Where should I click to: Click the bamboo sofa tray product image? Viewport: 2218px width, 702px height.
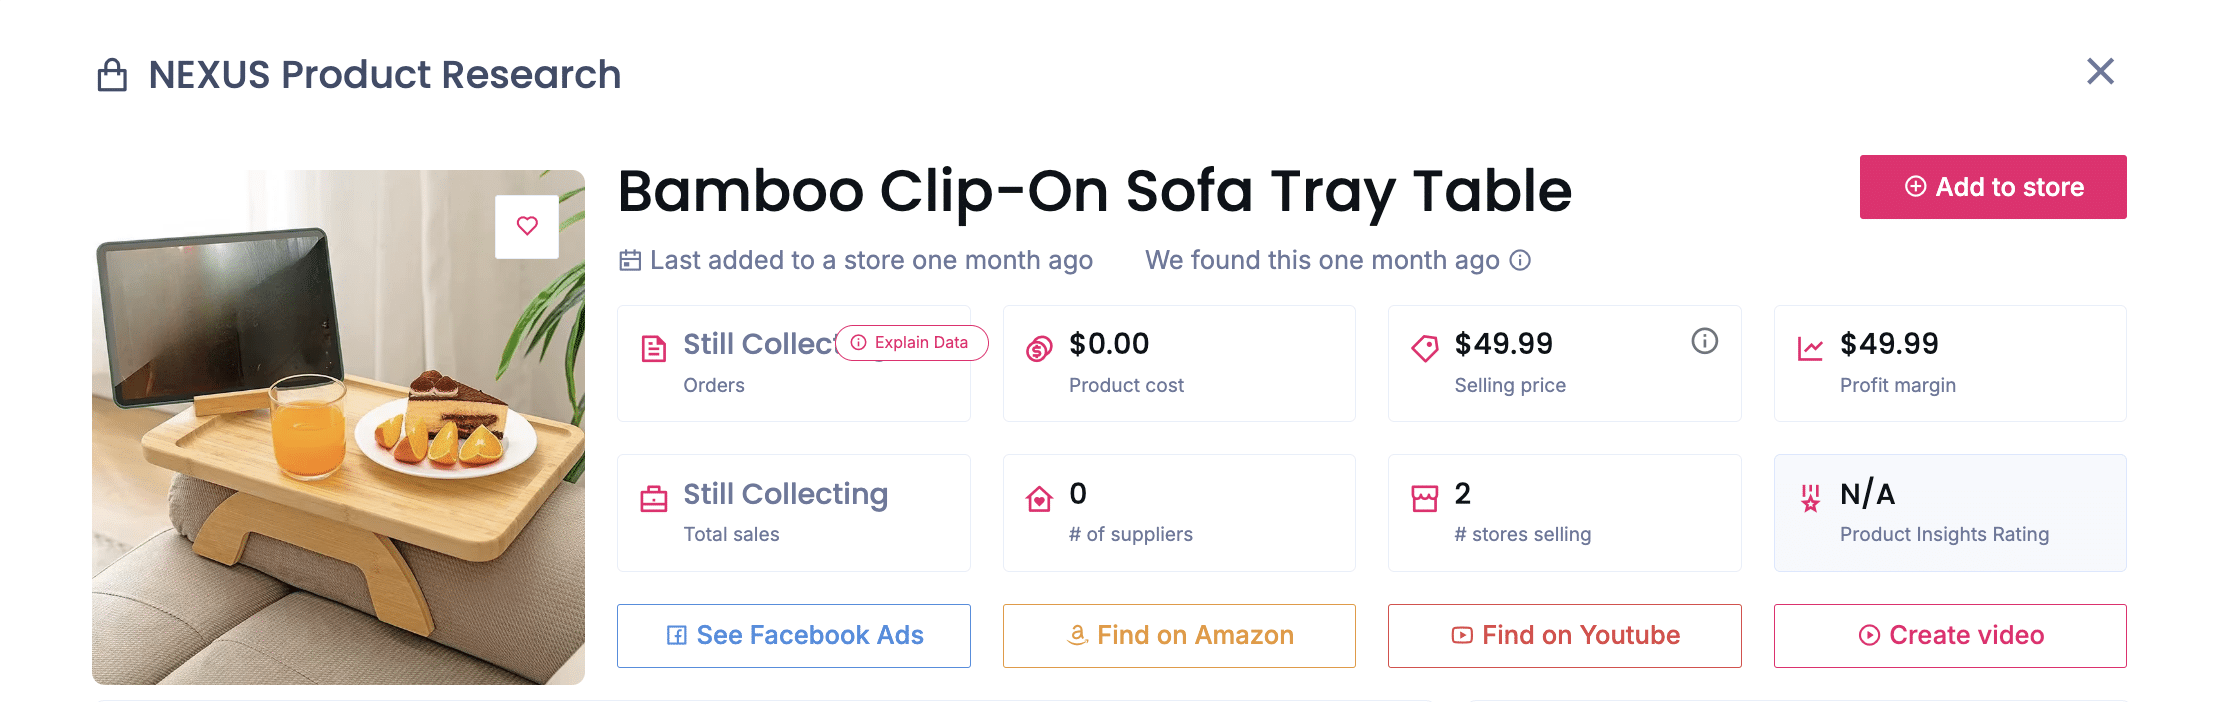(x=338, y=460)
